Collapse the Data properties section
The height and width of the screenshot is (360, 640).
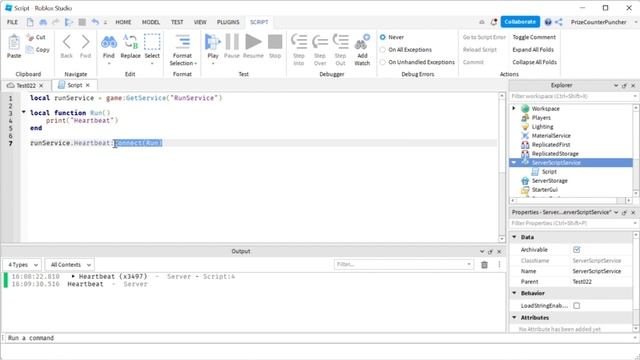tap(514, 237)
